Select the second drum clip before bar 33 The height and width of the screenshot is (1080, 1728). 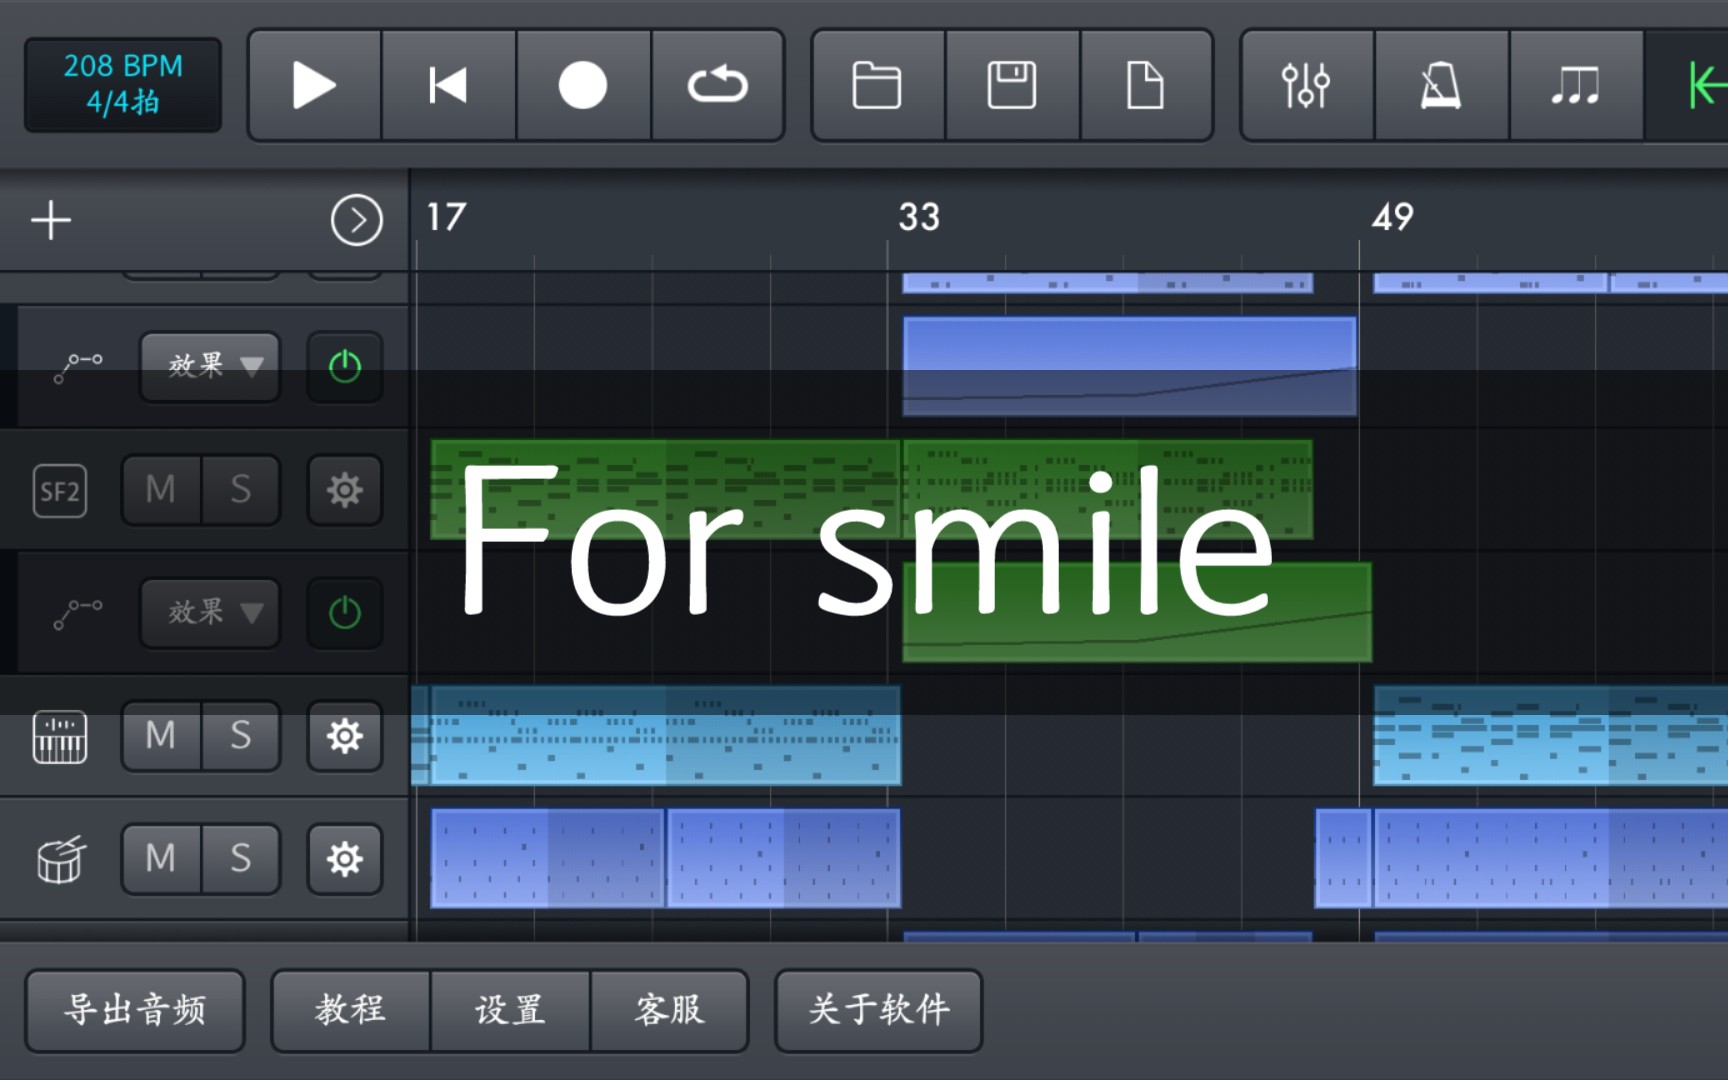784,858
